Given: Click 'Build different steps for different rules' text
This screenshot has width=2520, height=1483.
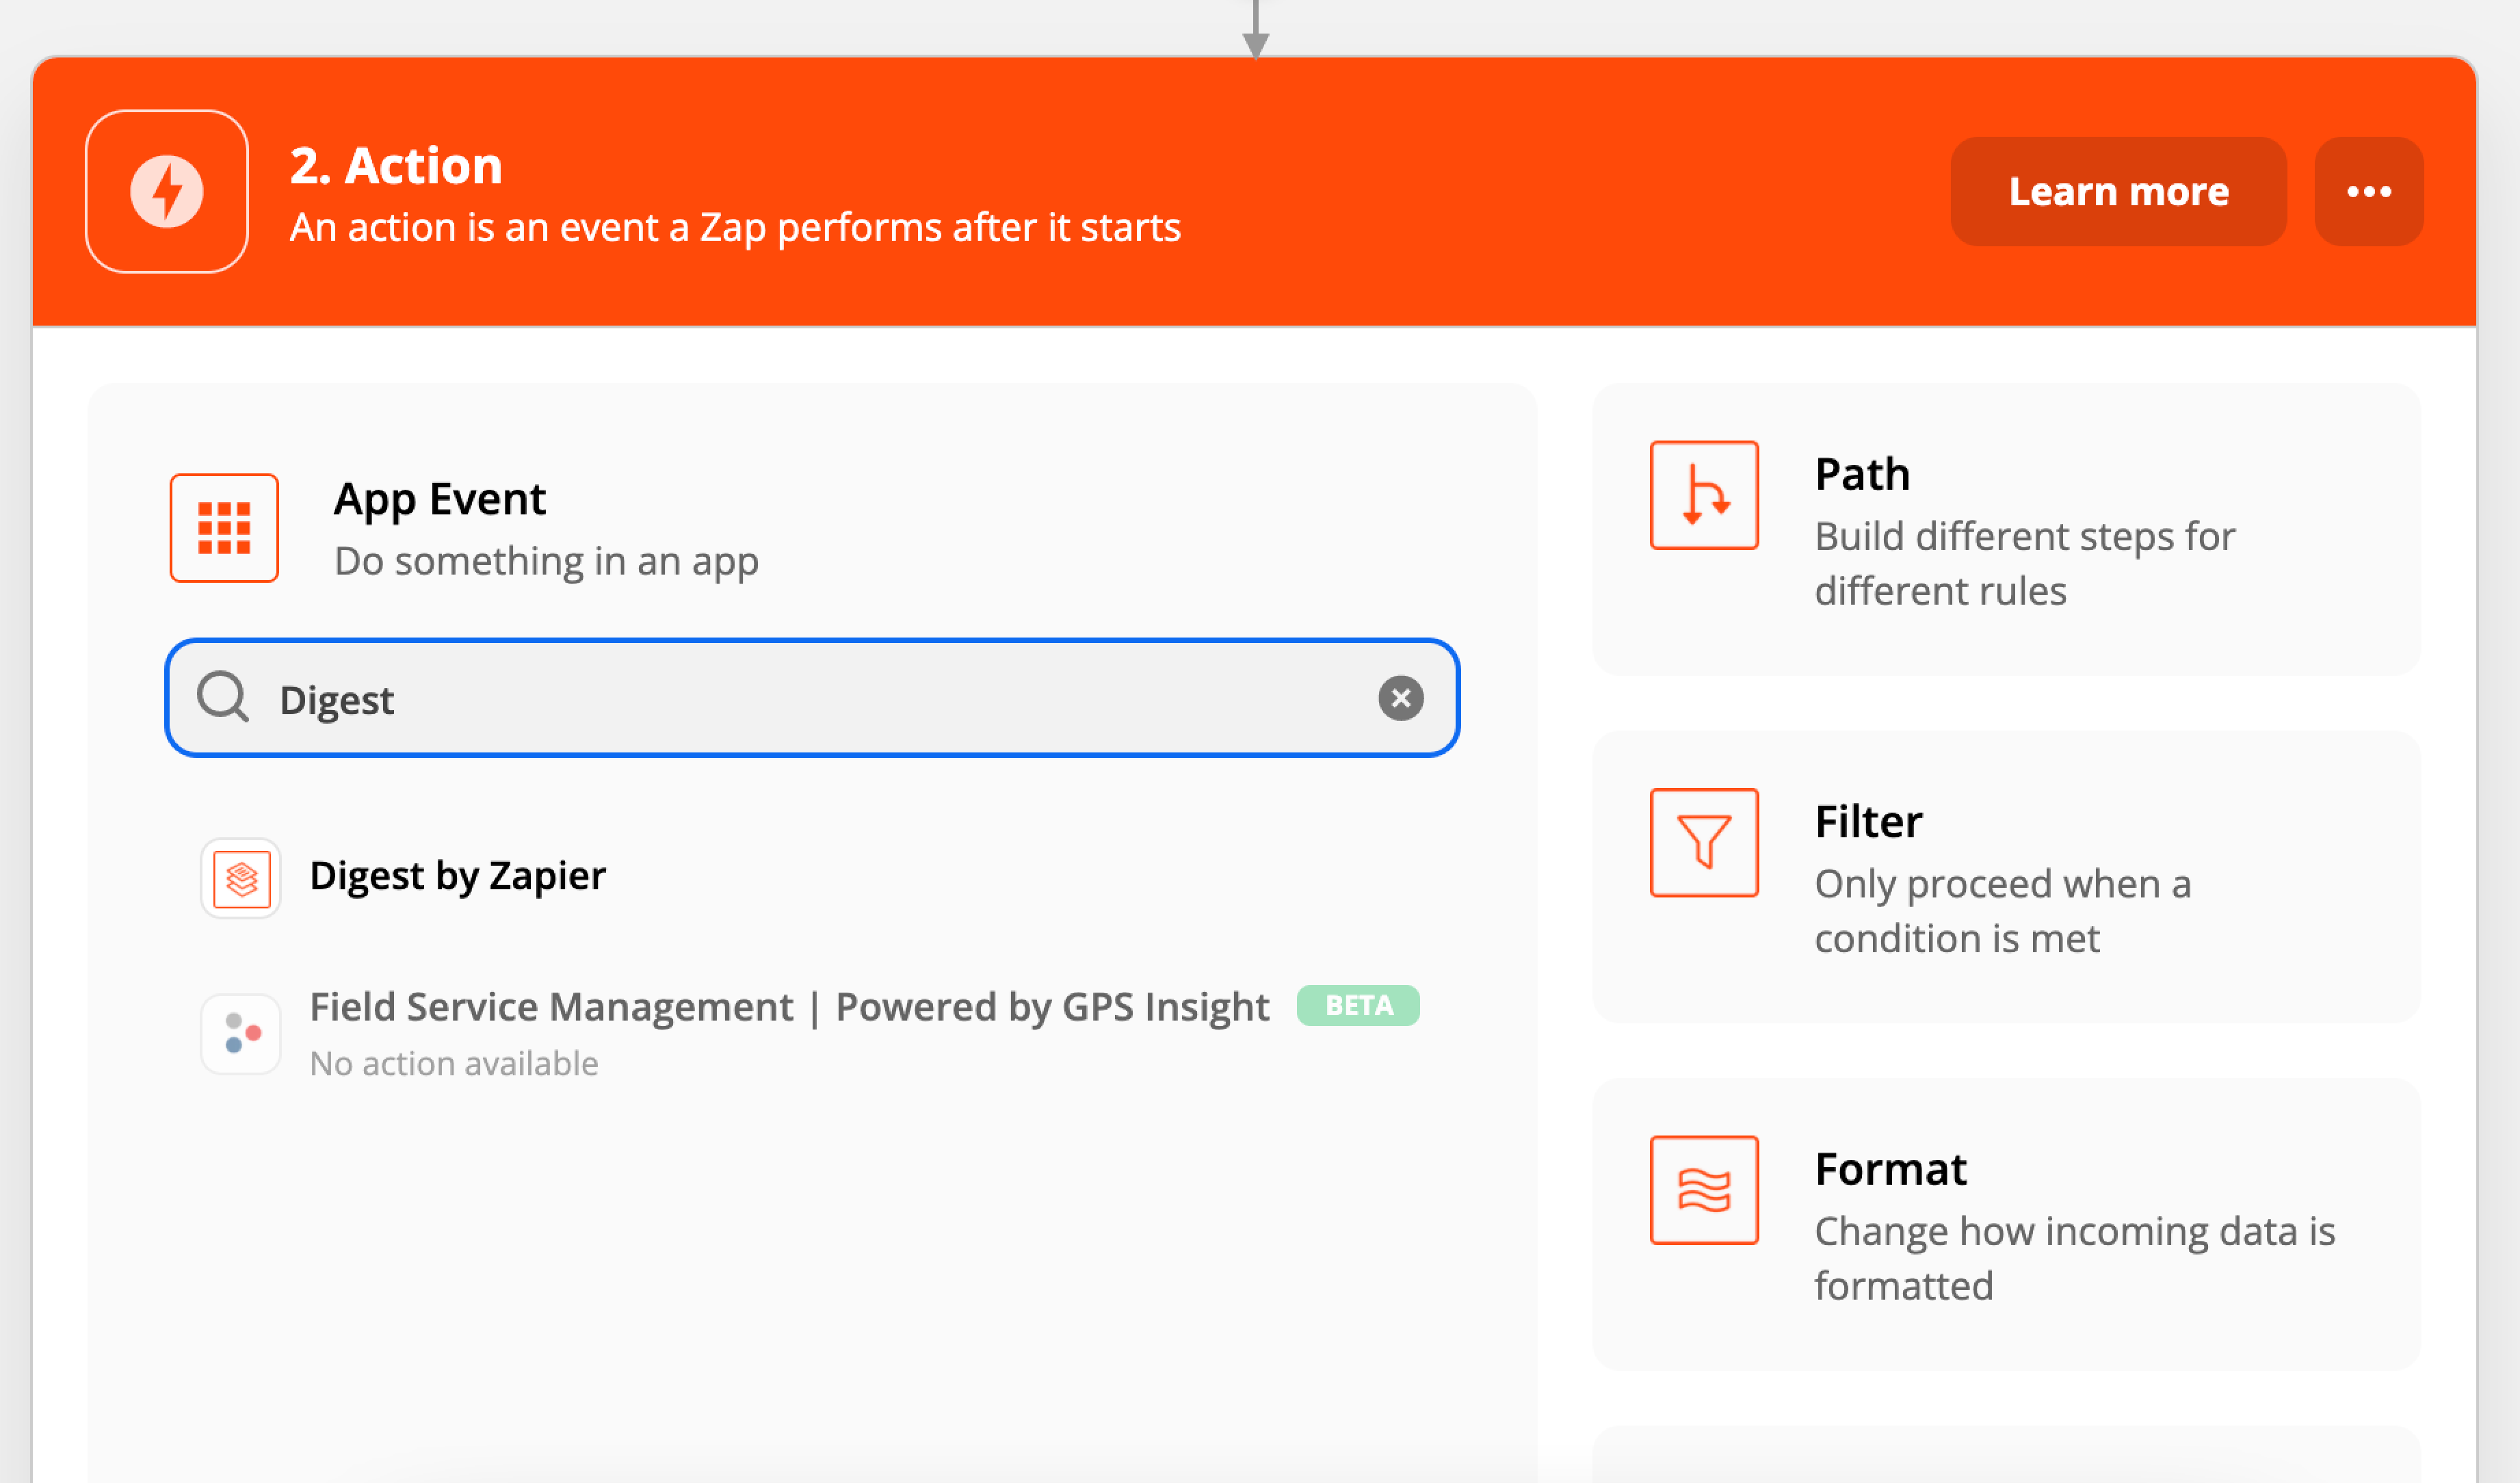Looking at the screenshot, I should 2025,564.
